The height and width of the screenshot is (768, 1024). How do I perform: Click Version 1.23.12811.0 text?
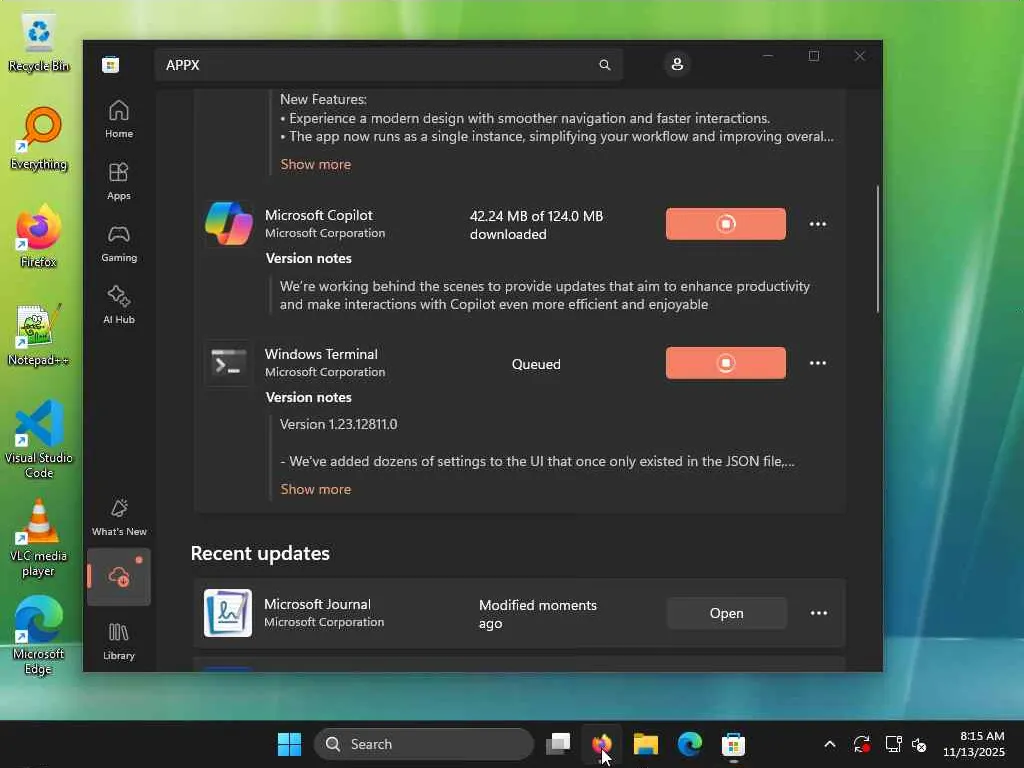(338, 424)
